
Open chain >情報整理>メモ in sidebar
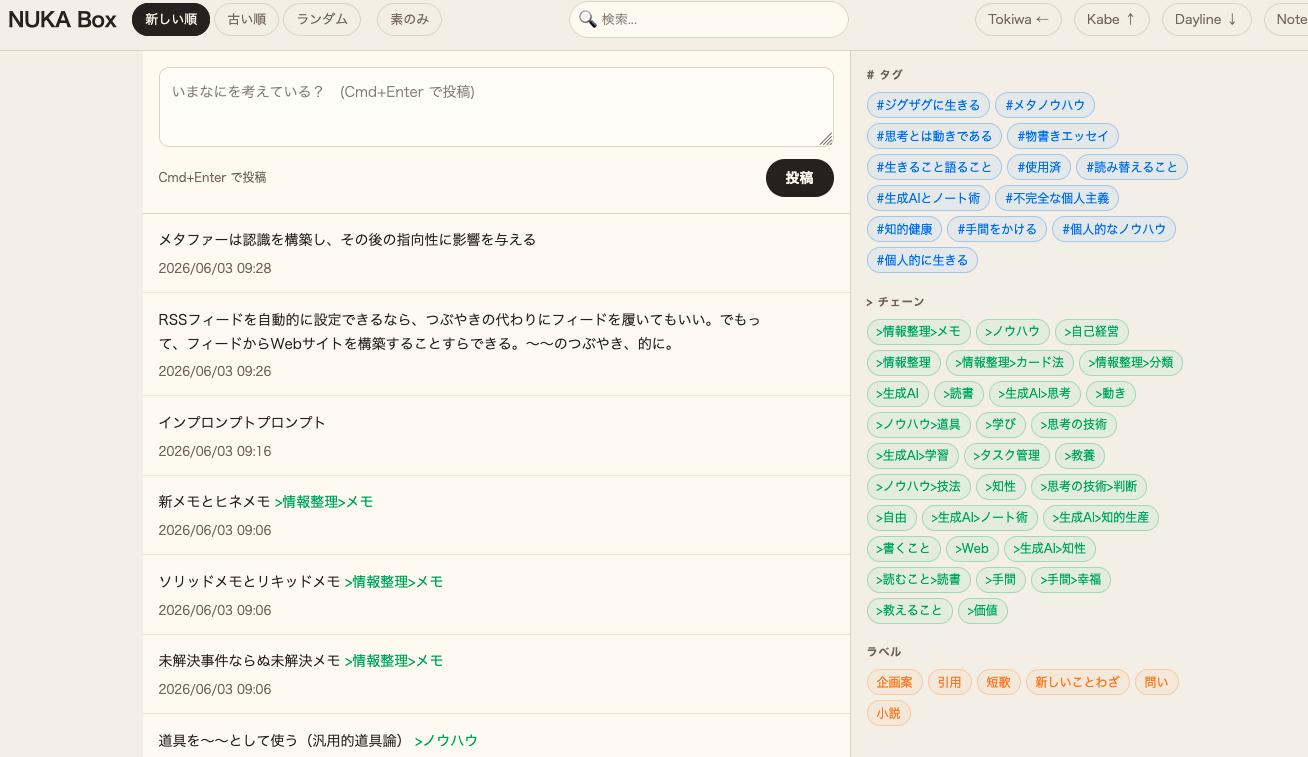pyautogui.click(x=918, y=332)
